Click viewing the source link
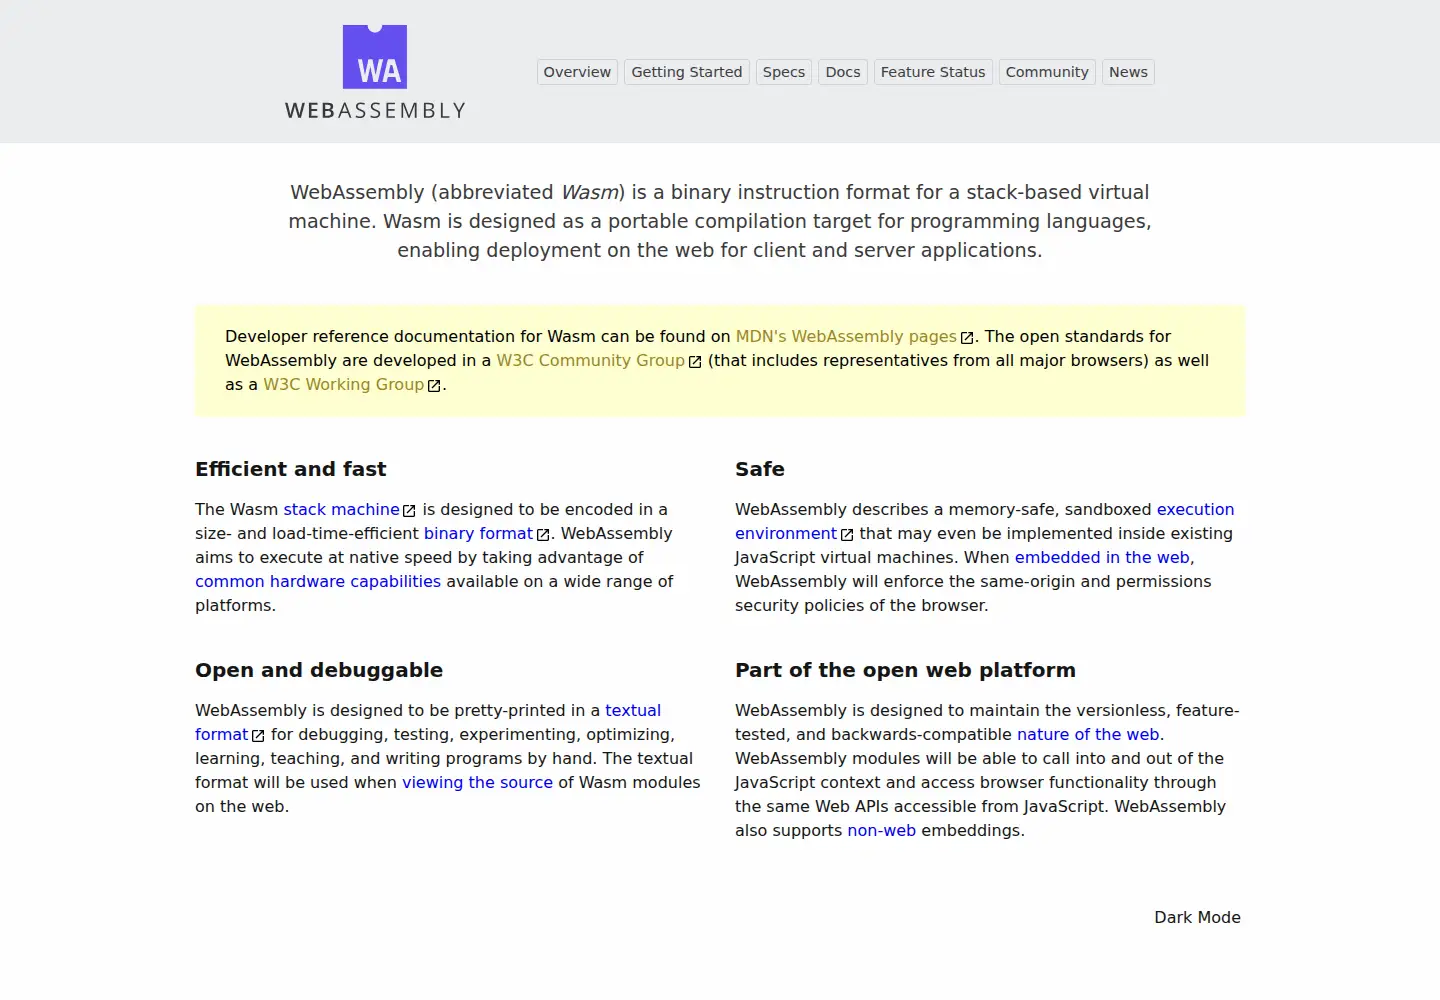 coord(477,782)
